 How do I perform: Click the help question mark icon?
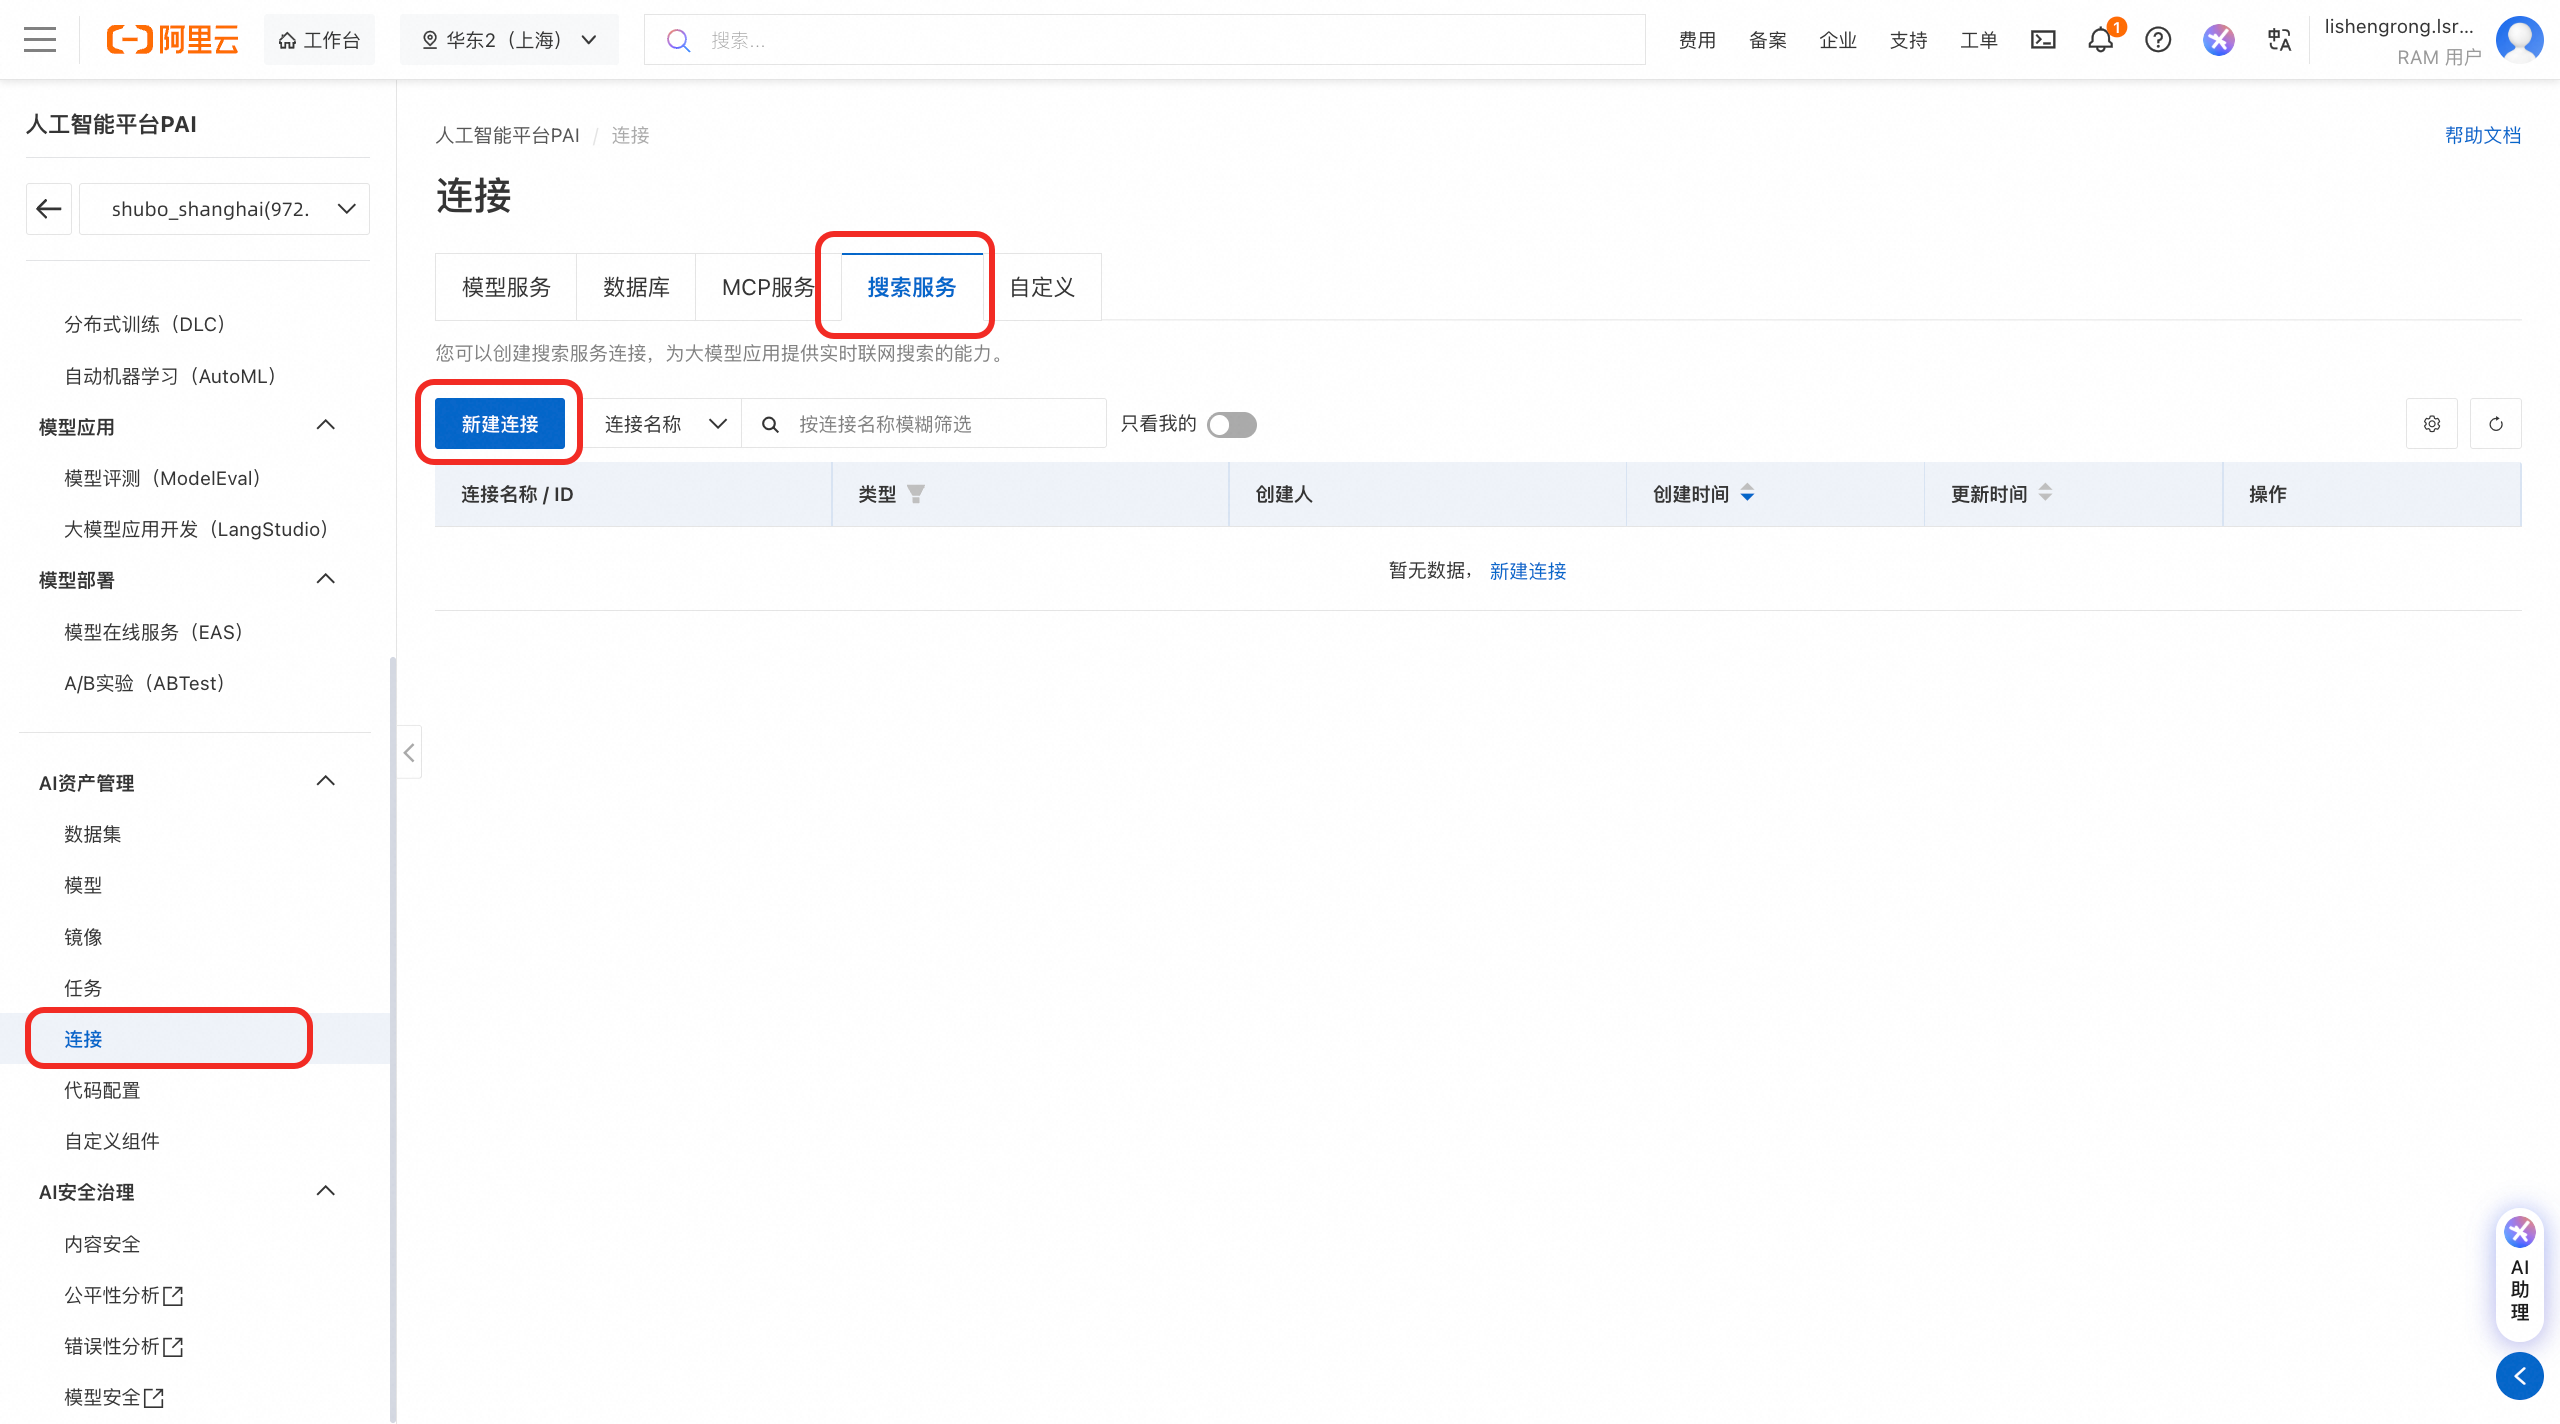(2158, 40)
